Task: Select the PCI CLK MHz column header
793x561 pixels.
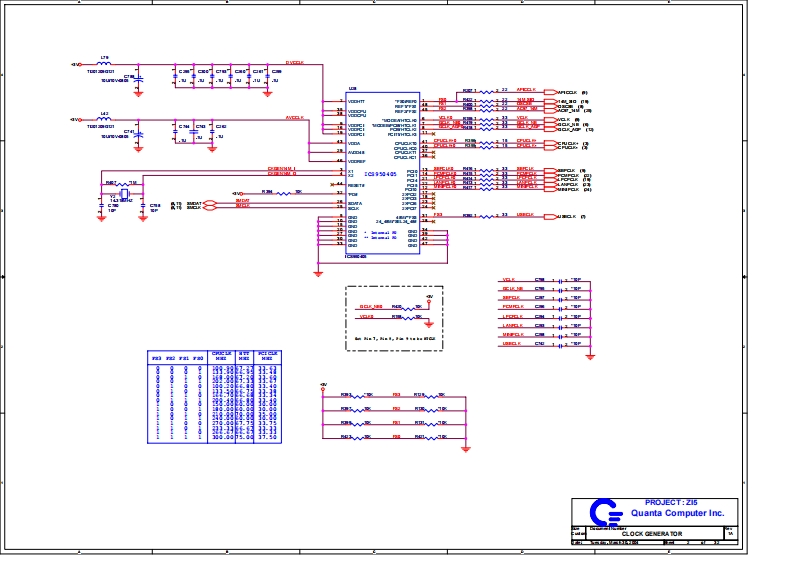Action: 267,356
